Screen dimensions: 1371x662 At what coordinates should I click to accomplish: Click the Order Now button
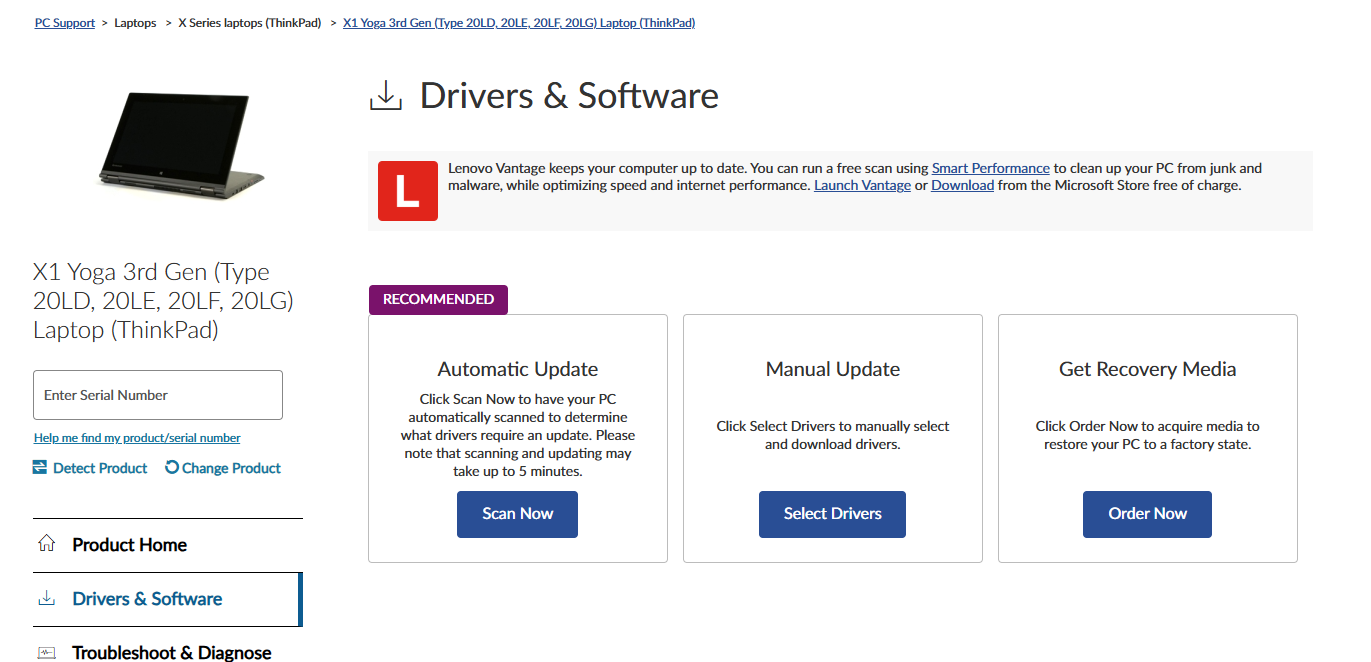pyautogui.click(x=1147, y=514)
